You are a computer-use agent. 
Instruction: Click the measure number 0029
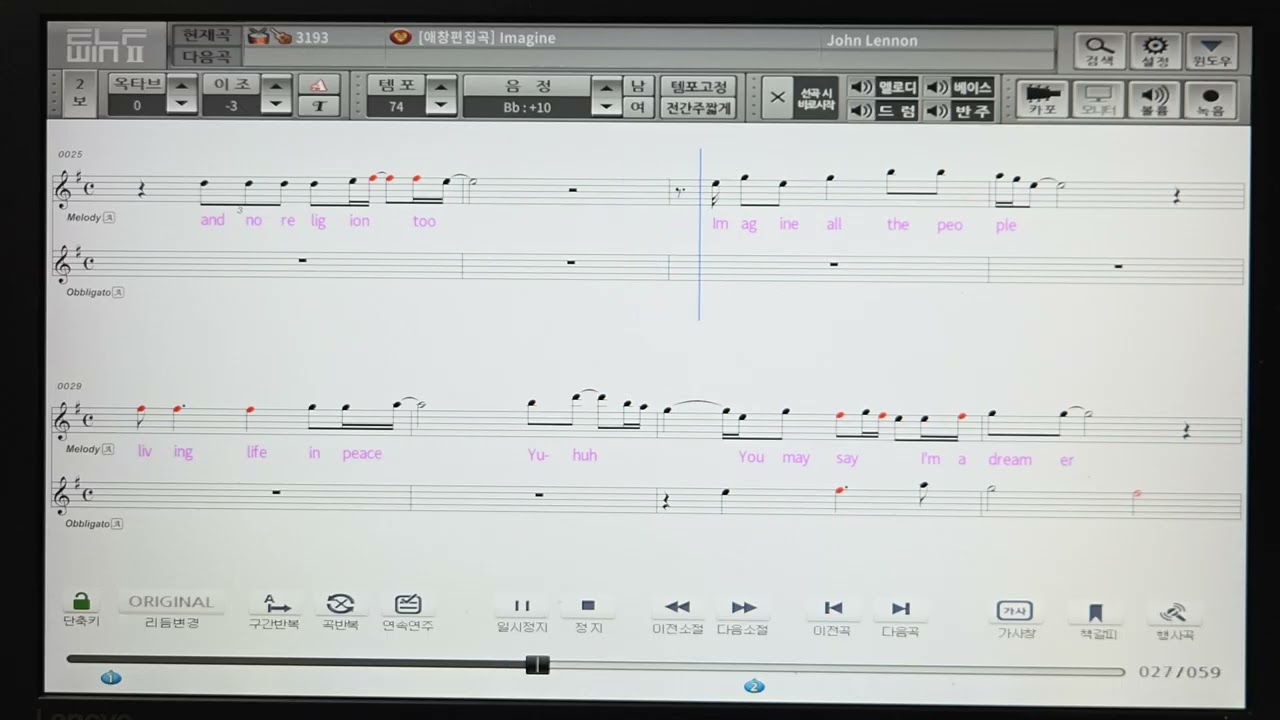coord(70,386)
